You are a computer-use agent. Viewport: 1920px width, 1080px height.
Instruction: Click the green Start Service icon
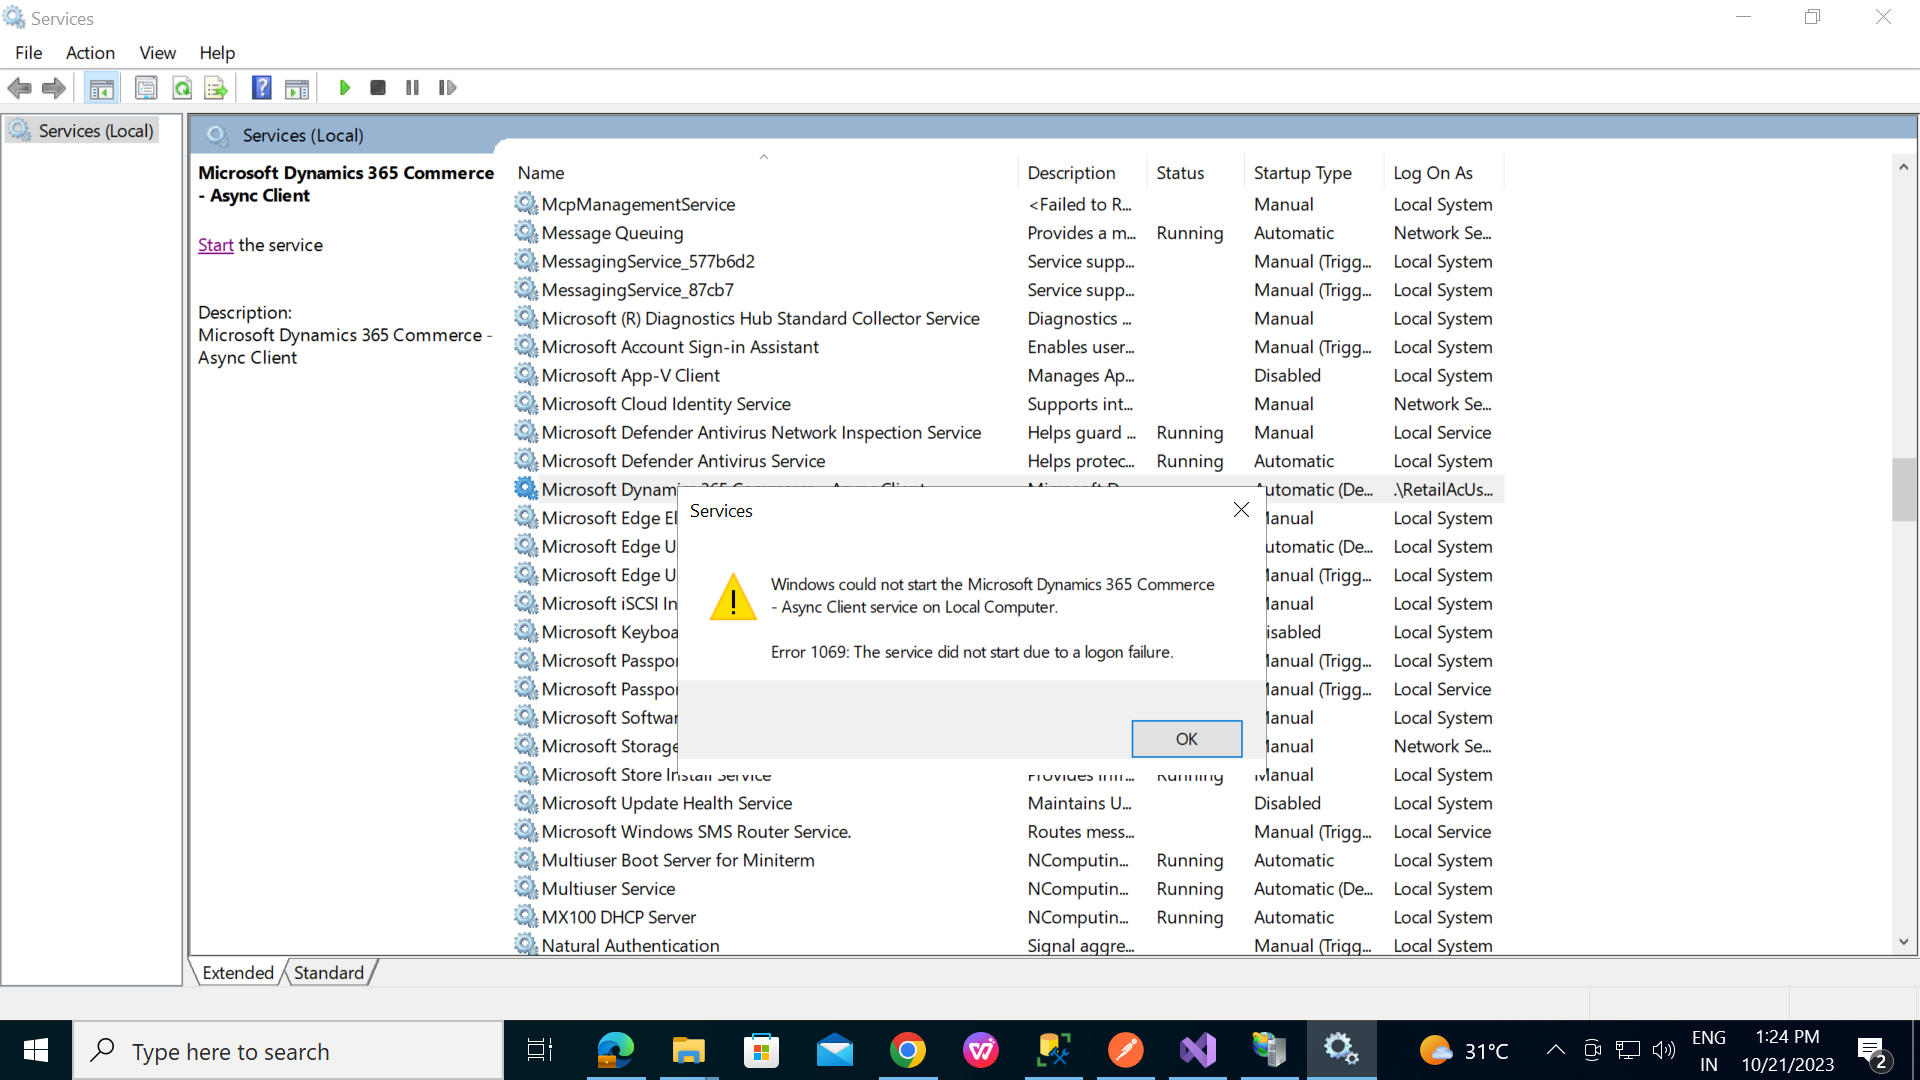pos(344,88)
